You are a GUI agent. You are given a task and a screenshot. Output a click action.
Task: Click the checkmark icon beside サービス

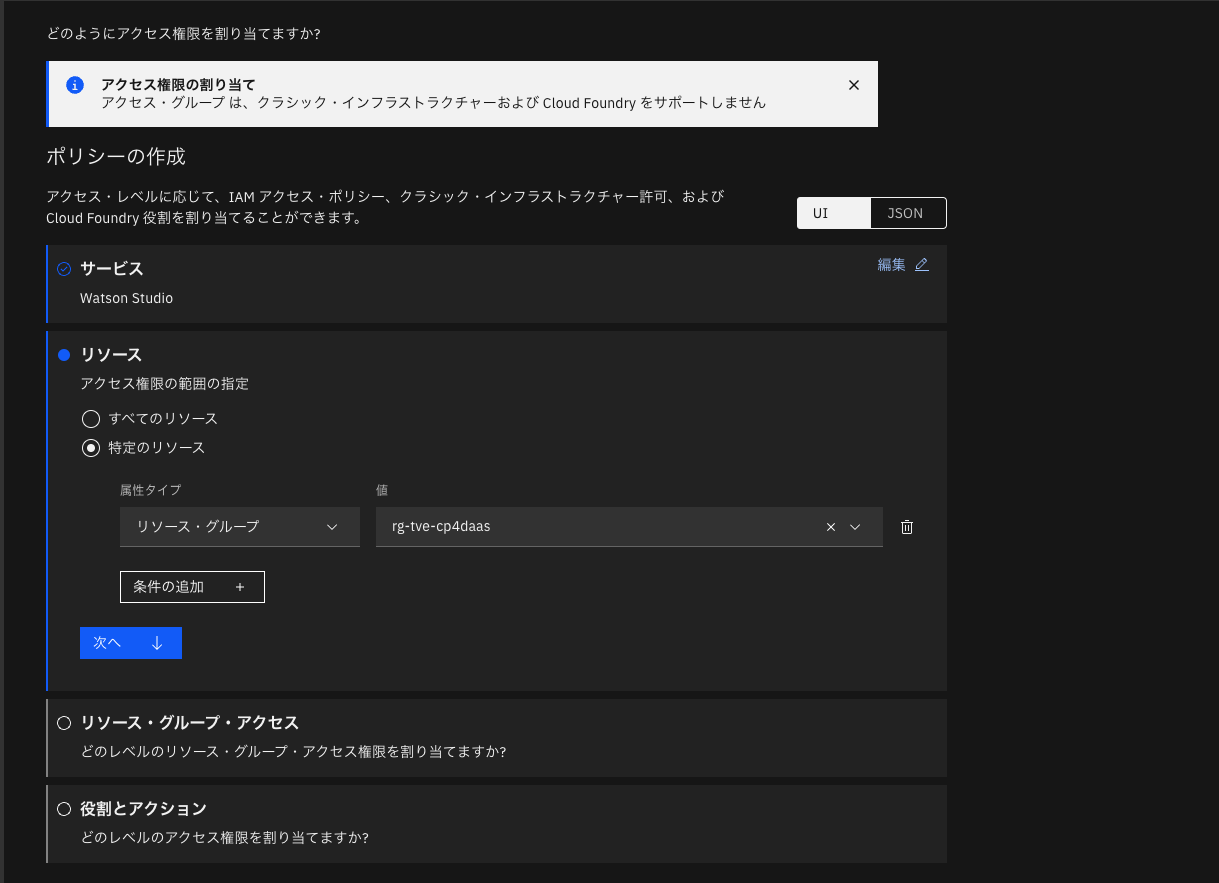[63, 268]
